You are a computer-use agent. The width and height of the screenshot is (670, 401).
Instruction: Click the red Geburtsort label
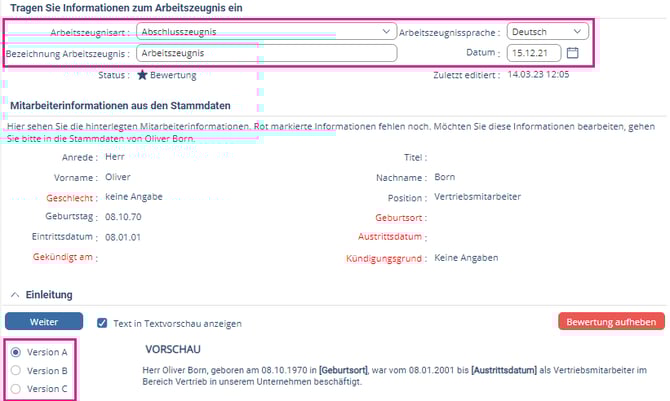point(399,218)
